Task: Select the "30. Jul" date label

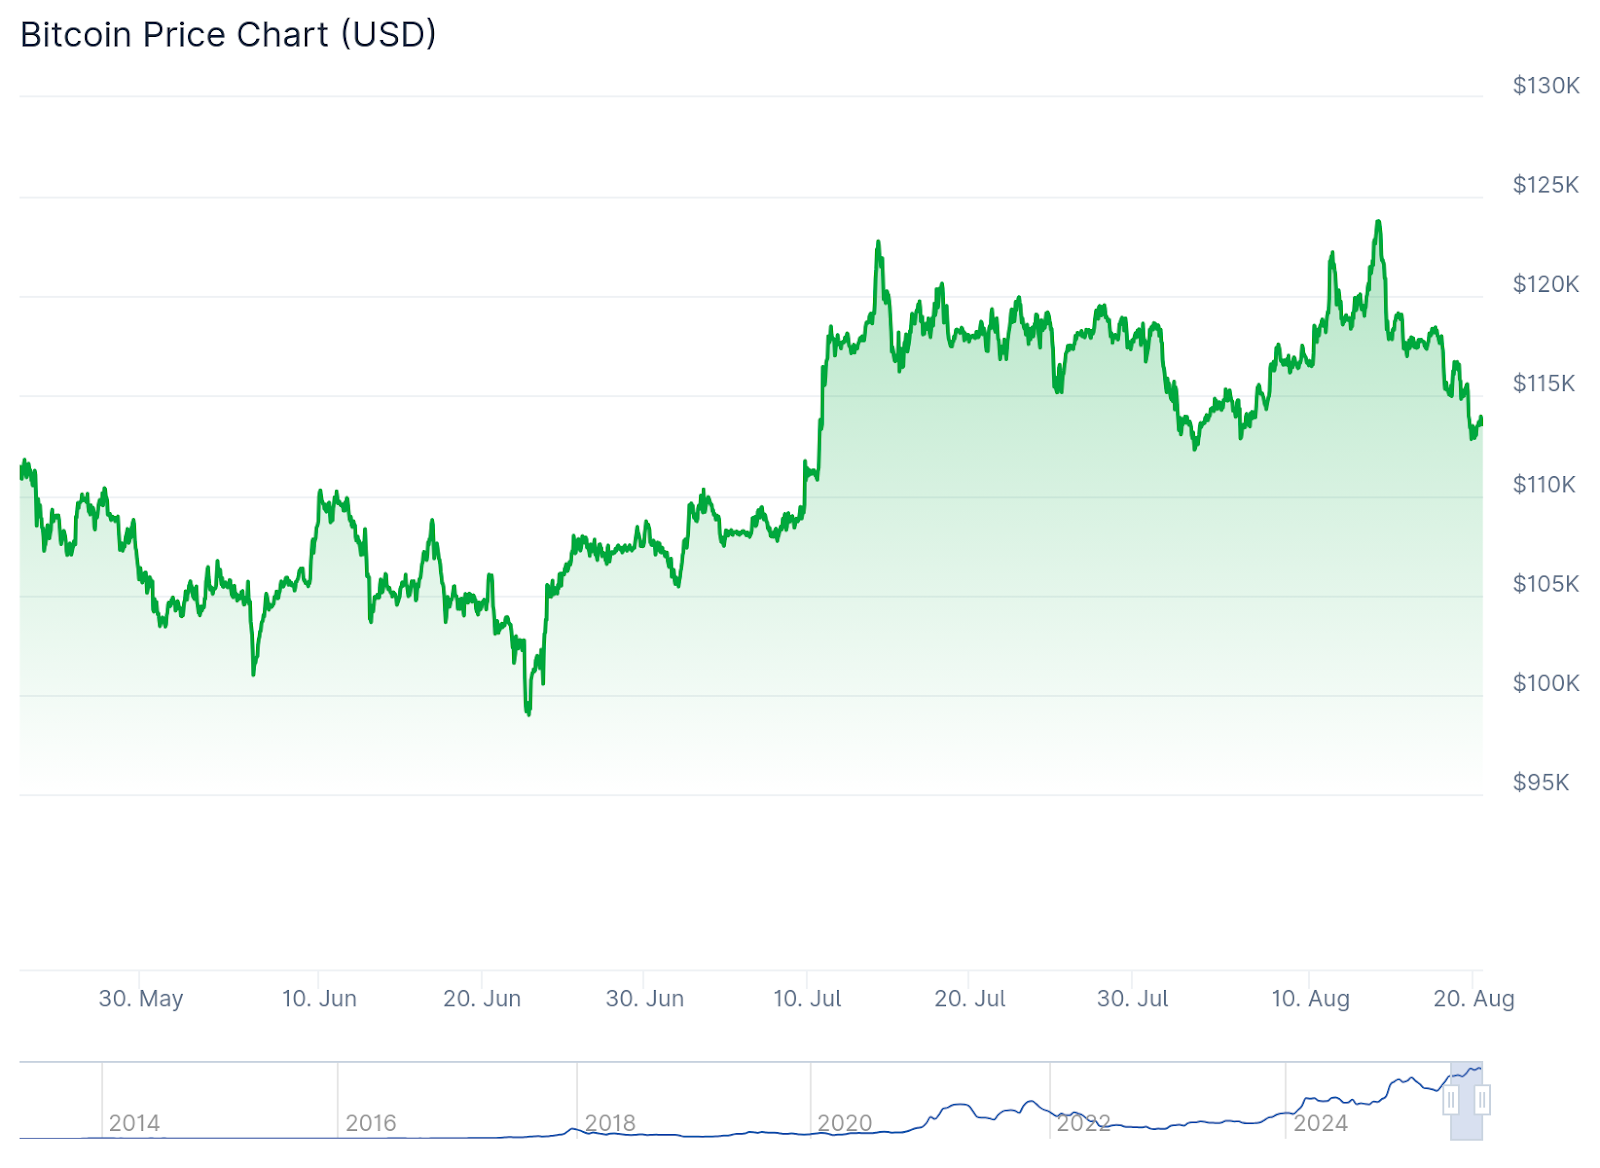Action: [1132, 998]
